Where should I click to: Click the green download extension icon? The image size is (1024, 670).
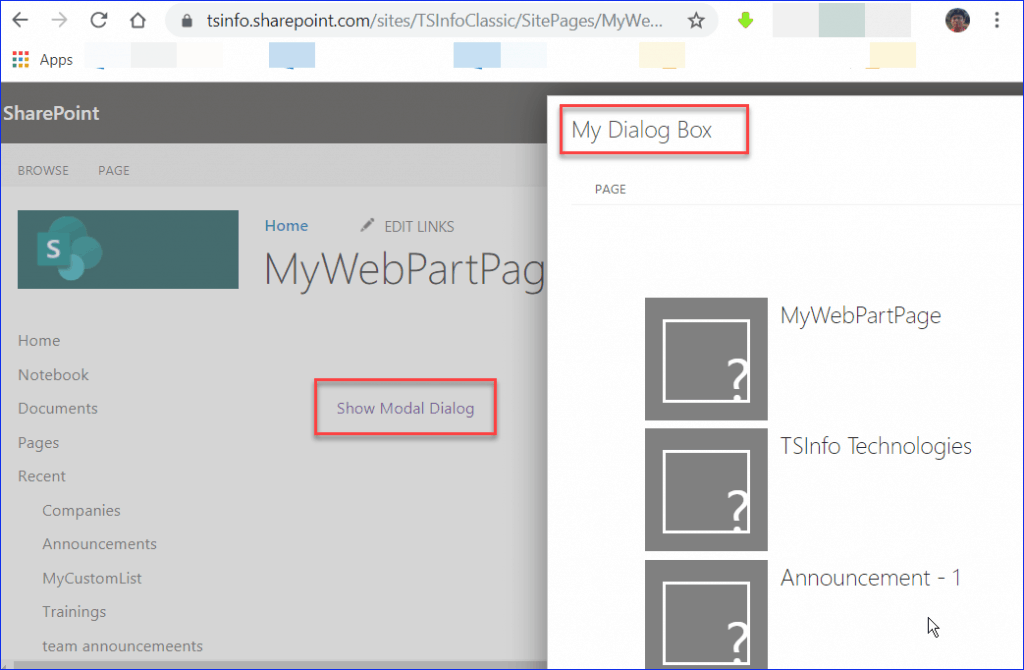745,20
